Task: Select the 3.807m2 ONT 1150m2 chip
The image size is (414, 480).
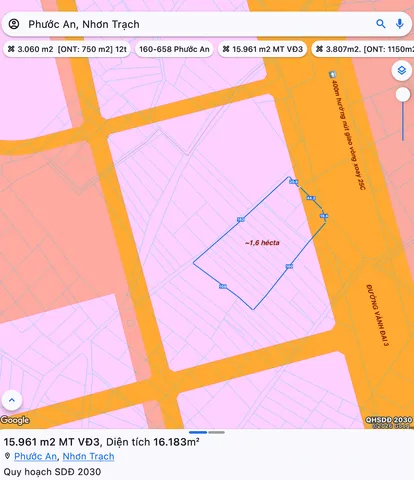Action: pyautogui.click(x=363, y=49)
